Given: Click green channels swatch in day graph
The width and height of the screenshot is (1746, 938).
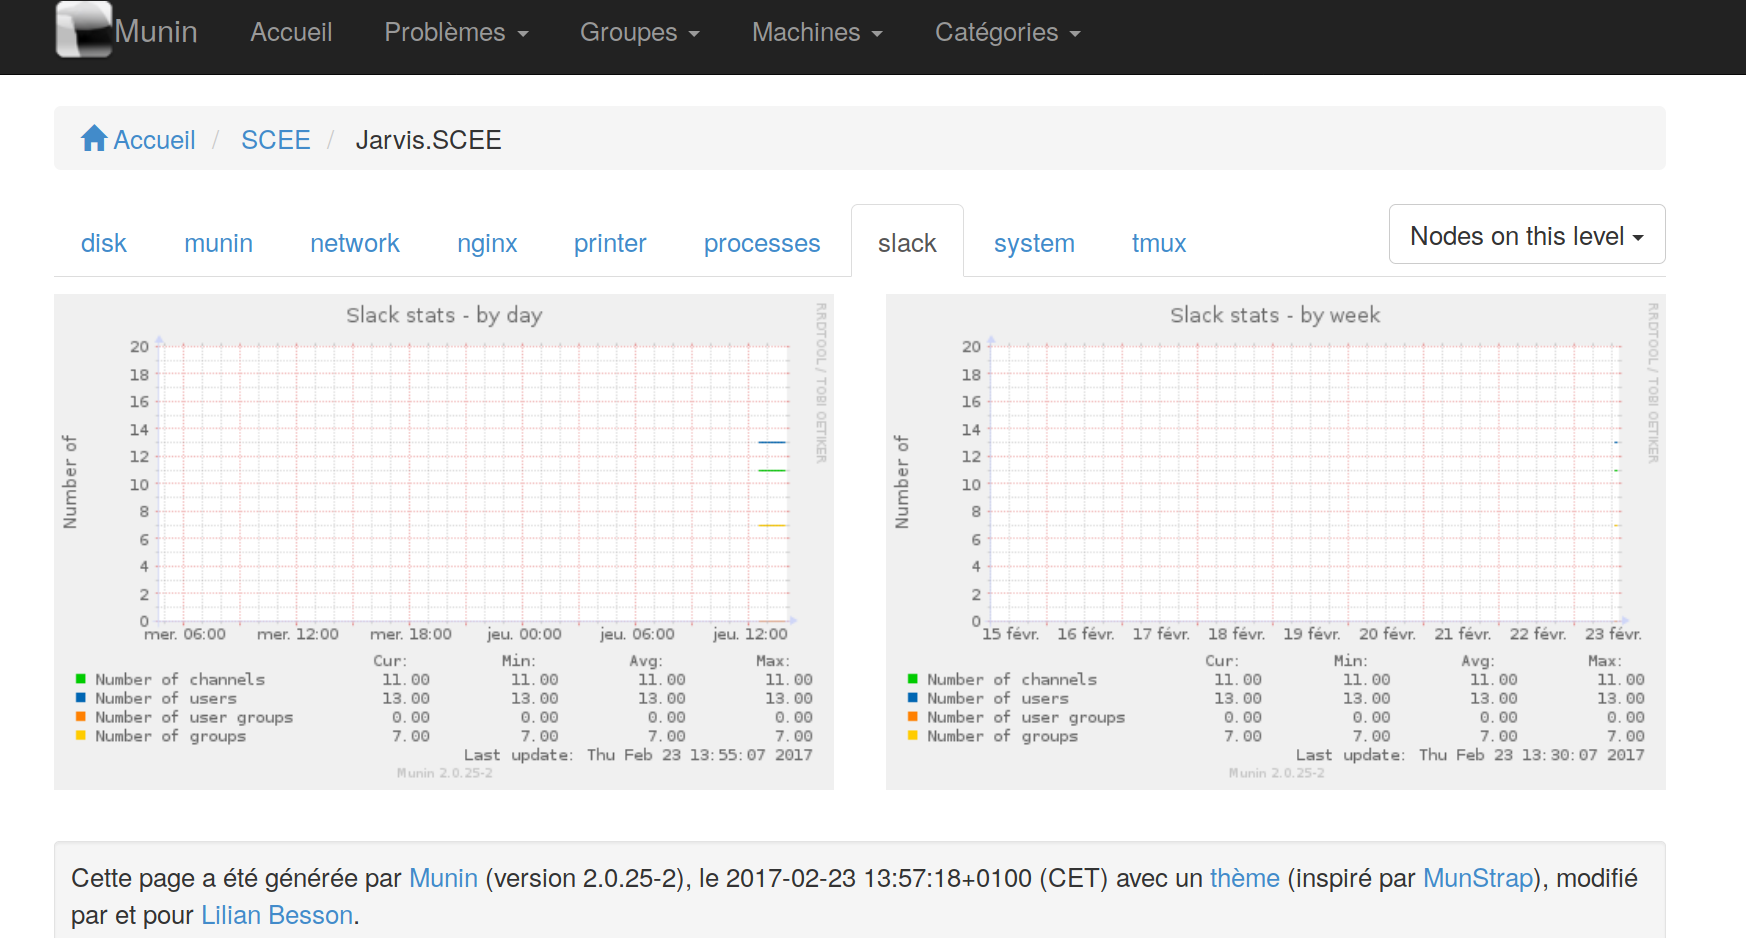Looking at the screenshot, I should click(81, 679).
